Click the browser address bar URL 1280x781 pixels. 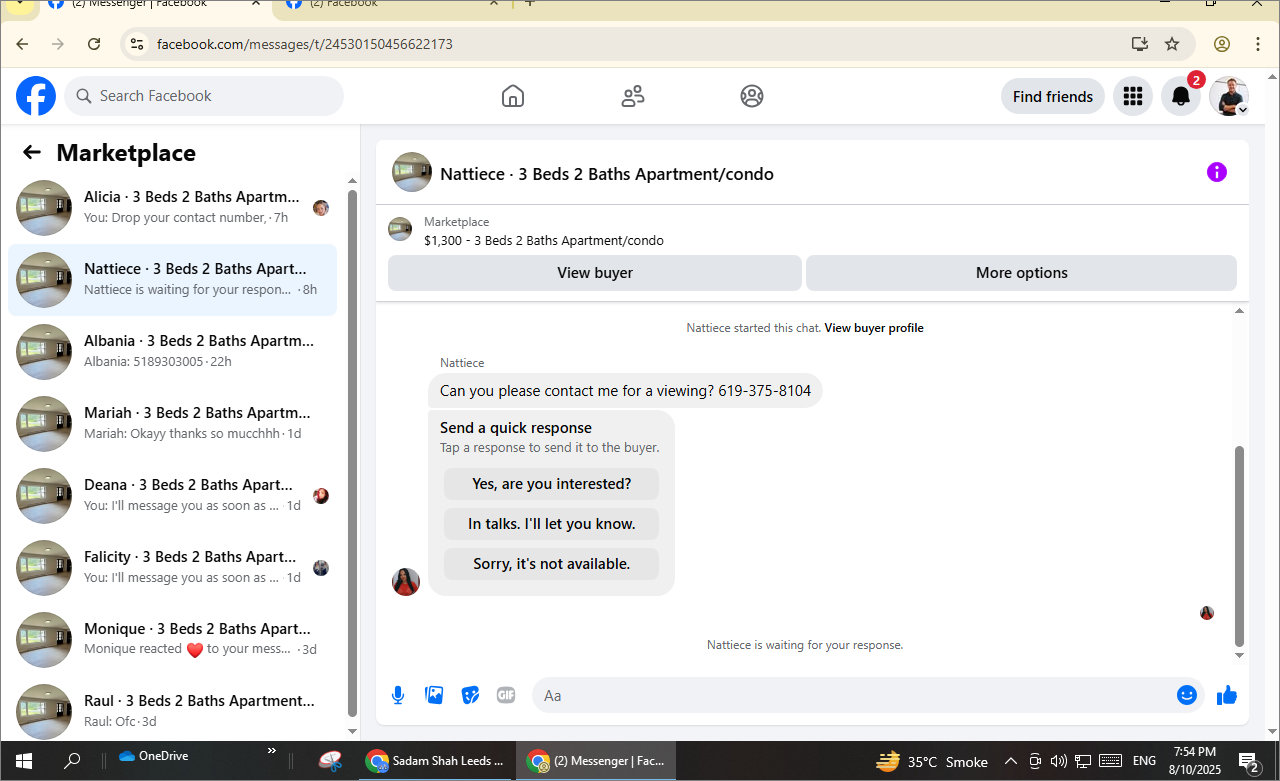pyautogui.click(x=305, y=44)
